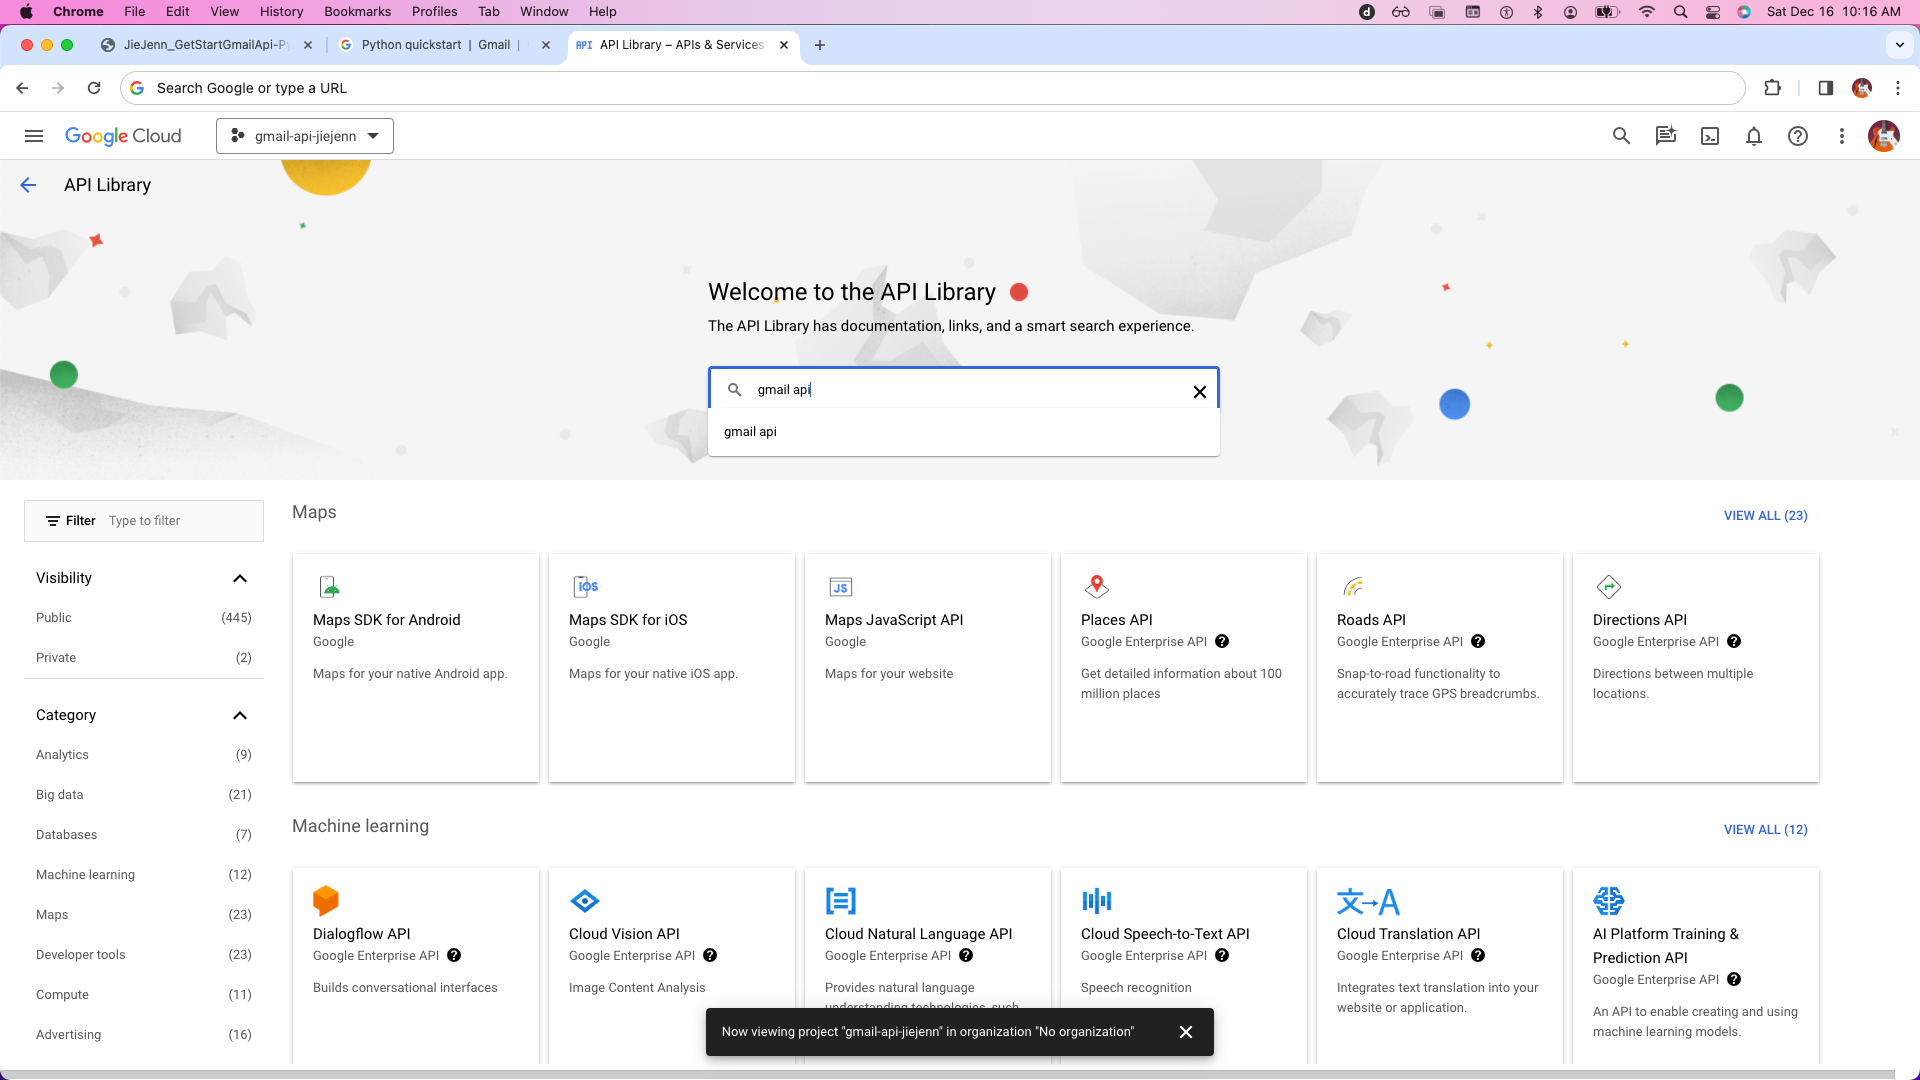
Task: Filter by Databases category
Action: [144, 835]
